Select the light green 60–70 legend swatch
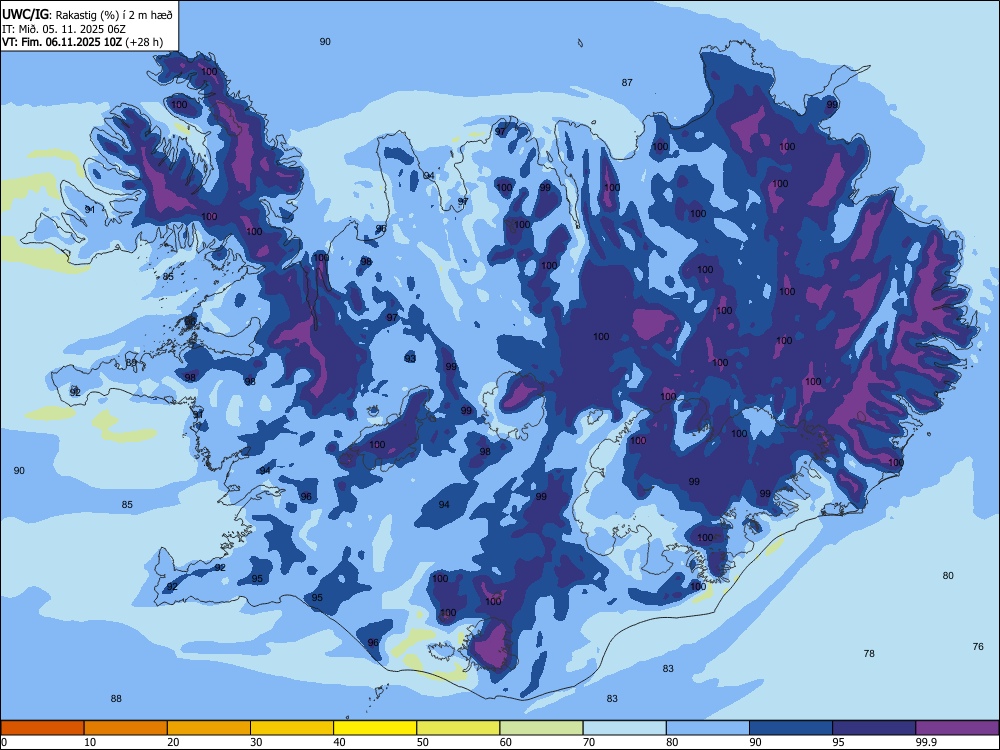The height and width of the screenshot is (750, 1000). coord(541,728)
